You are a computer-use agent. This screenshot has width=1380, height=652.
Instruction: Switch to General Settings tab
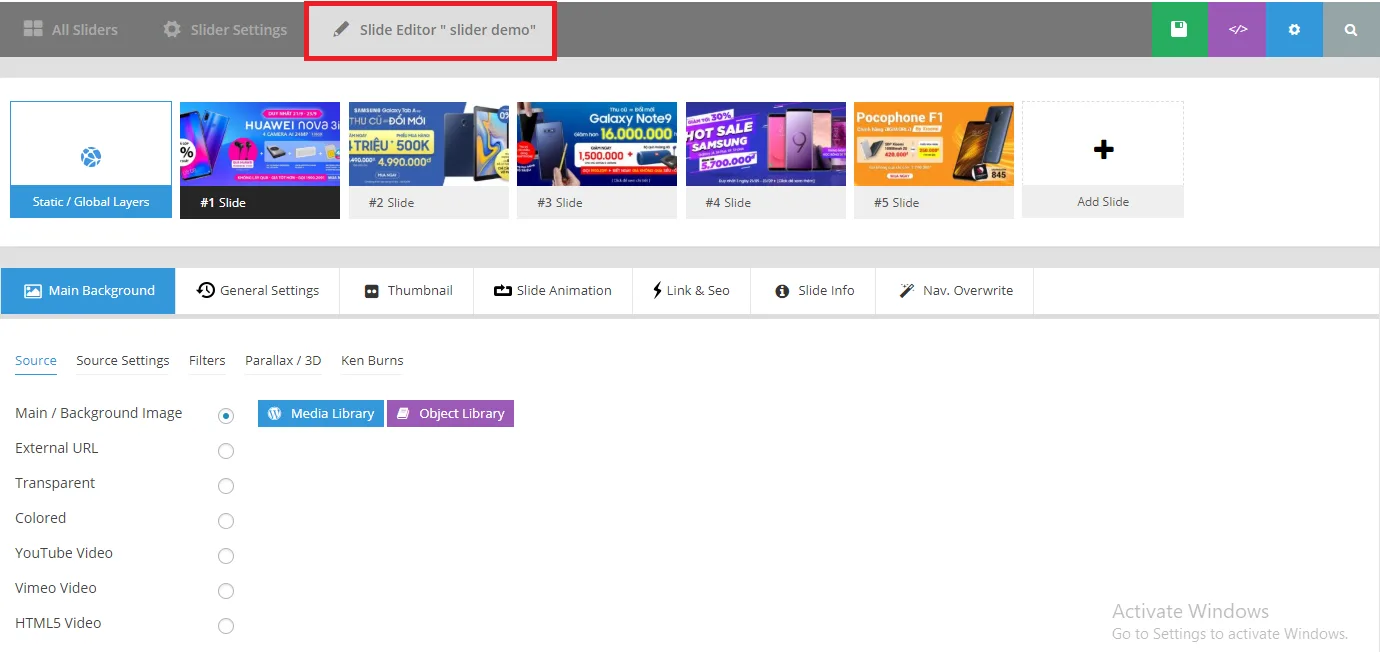(x=258, y=291)
